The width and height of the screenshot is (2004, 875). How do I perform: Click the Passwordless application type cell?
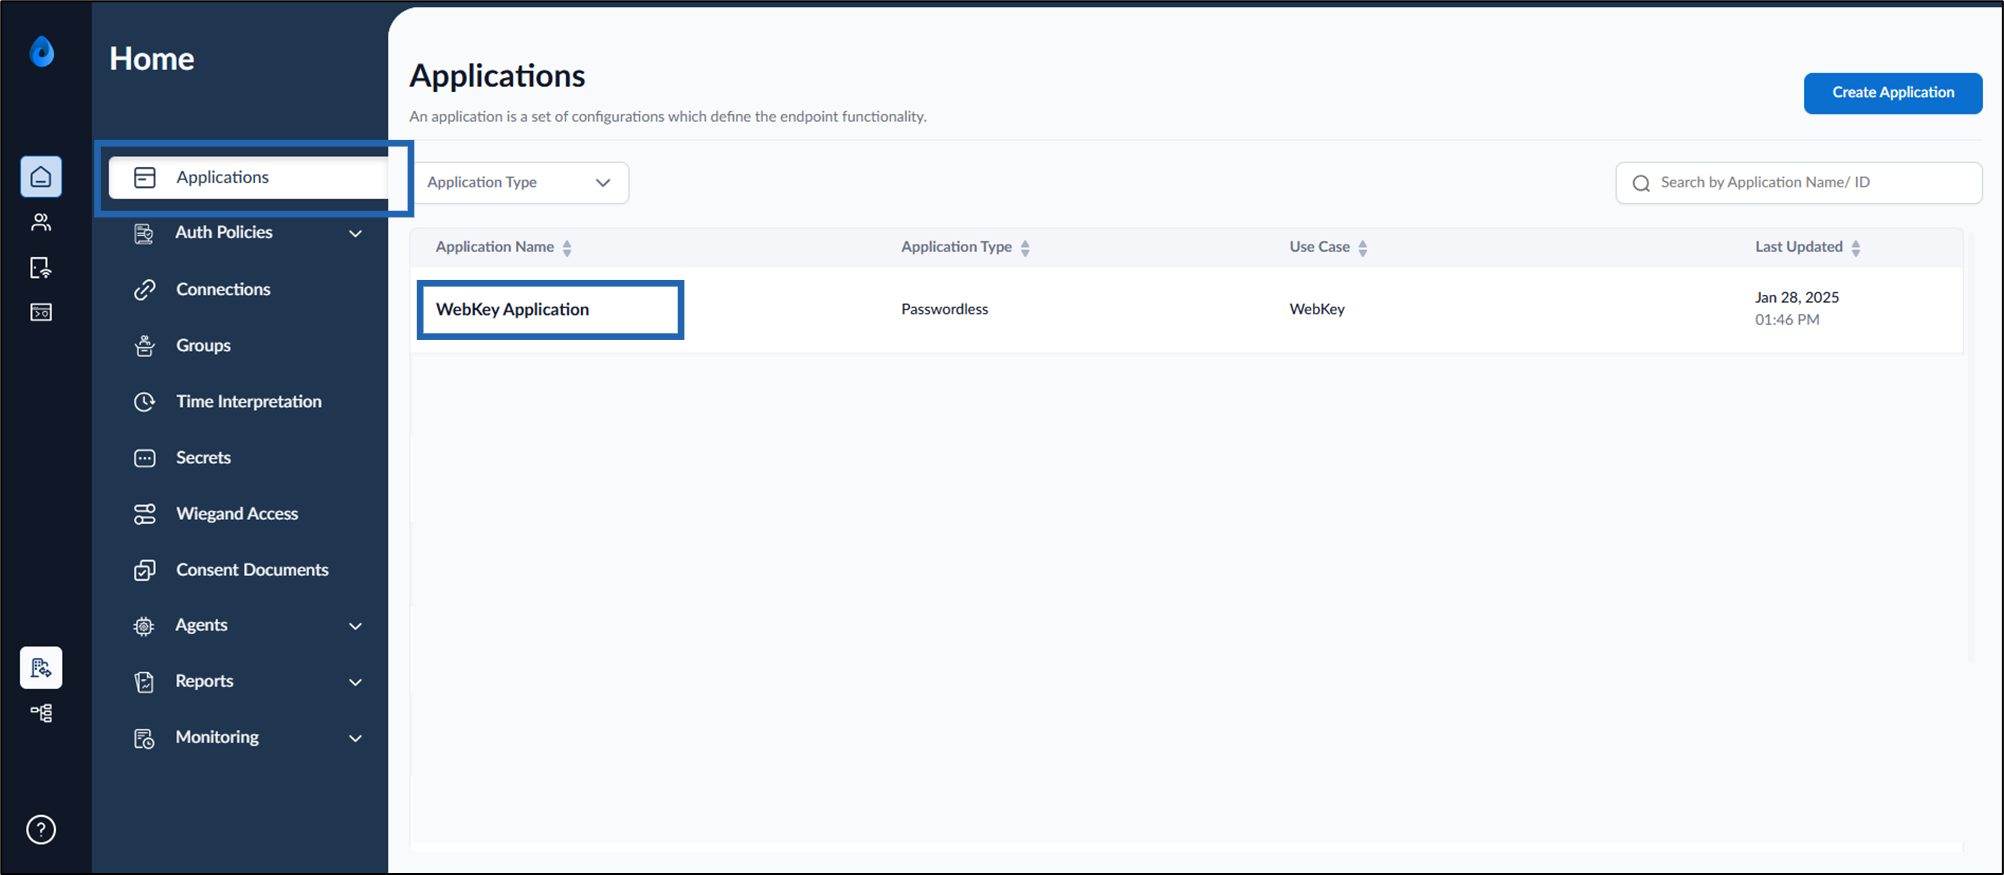coord(944,310)
